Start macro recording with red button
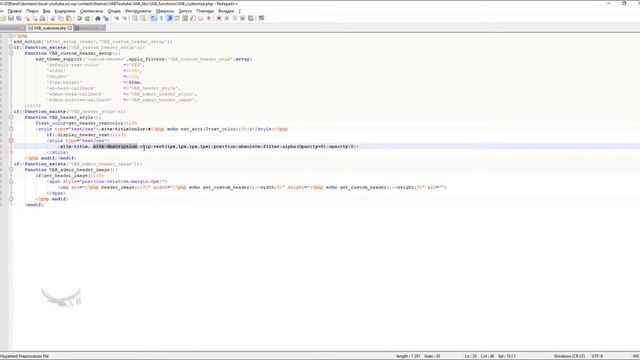 219,18
